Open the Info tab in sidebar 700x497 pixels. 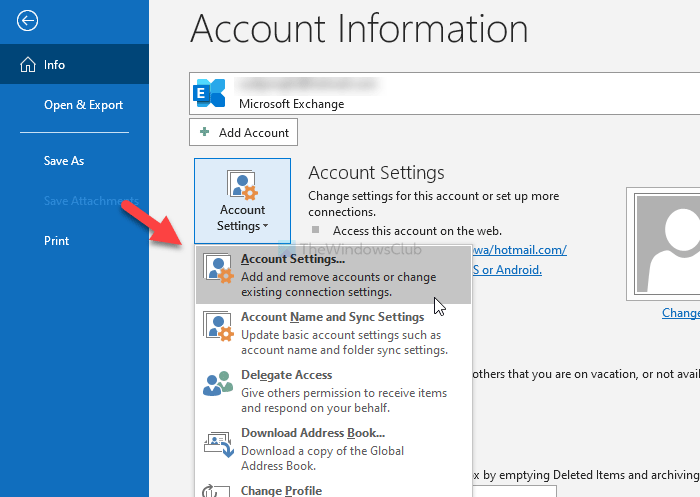point(55,65)
